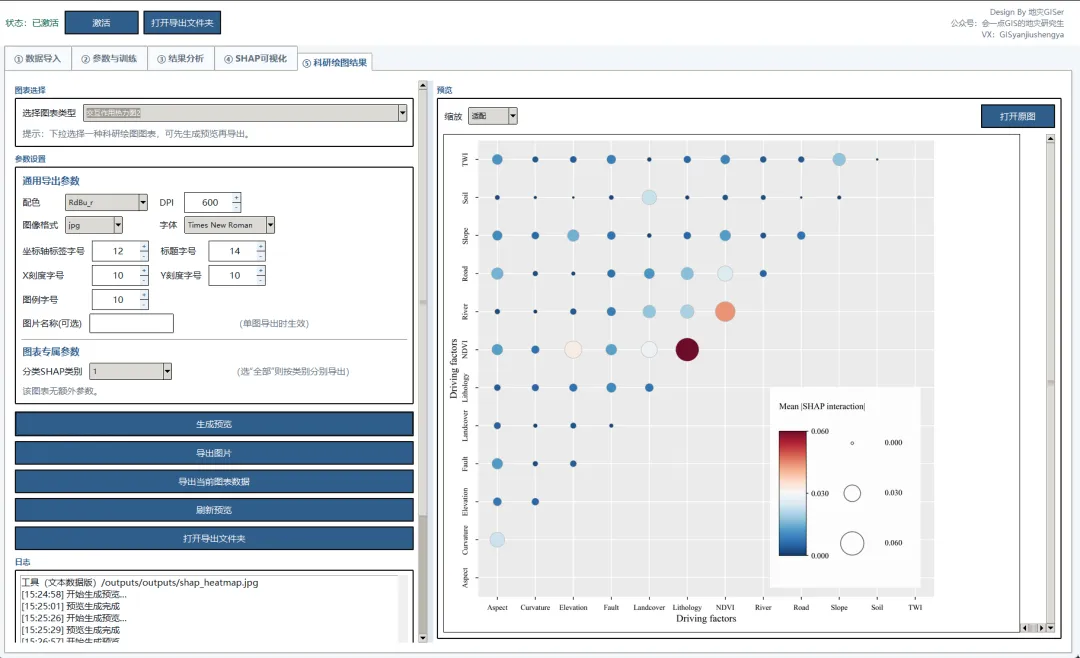Decrease the 图例字号 value
This screenshot has height=658, width=1080.
[144, 304]
